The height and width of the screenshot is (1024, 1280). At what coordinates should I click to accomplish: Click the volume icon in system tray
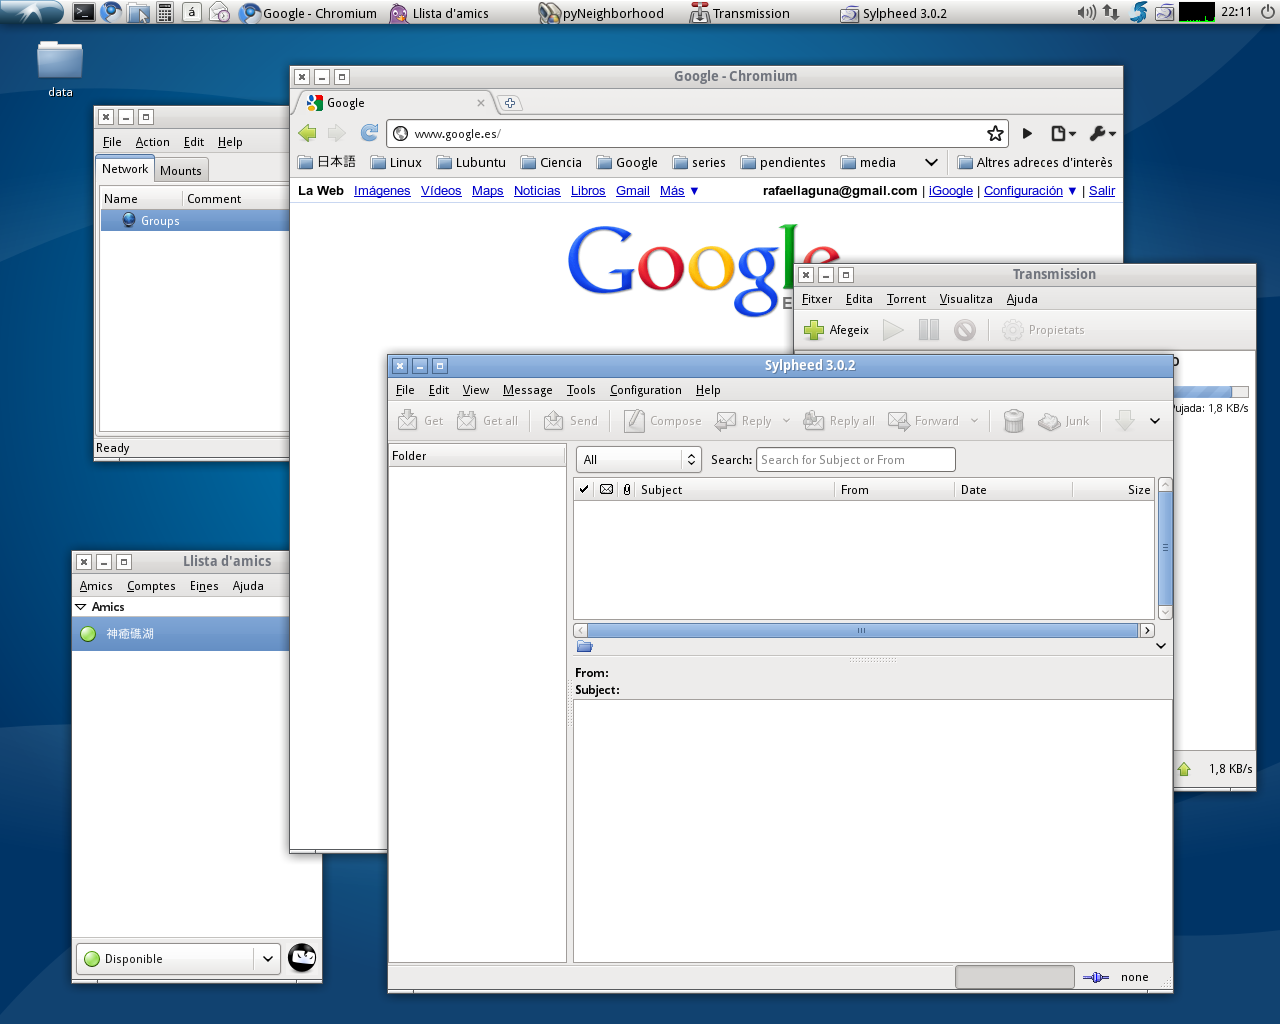(x=1086, y=12)
